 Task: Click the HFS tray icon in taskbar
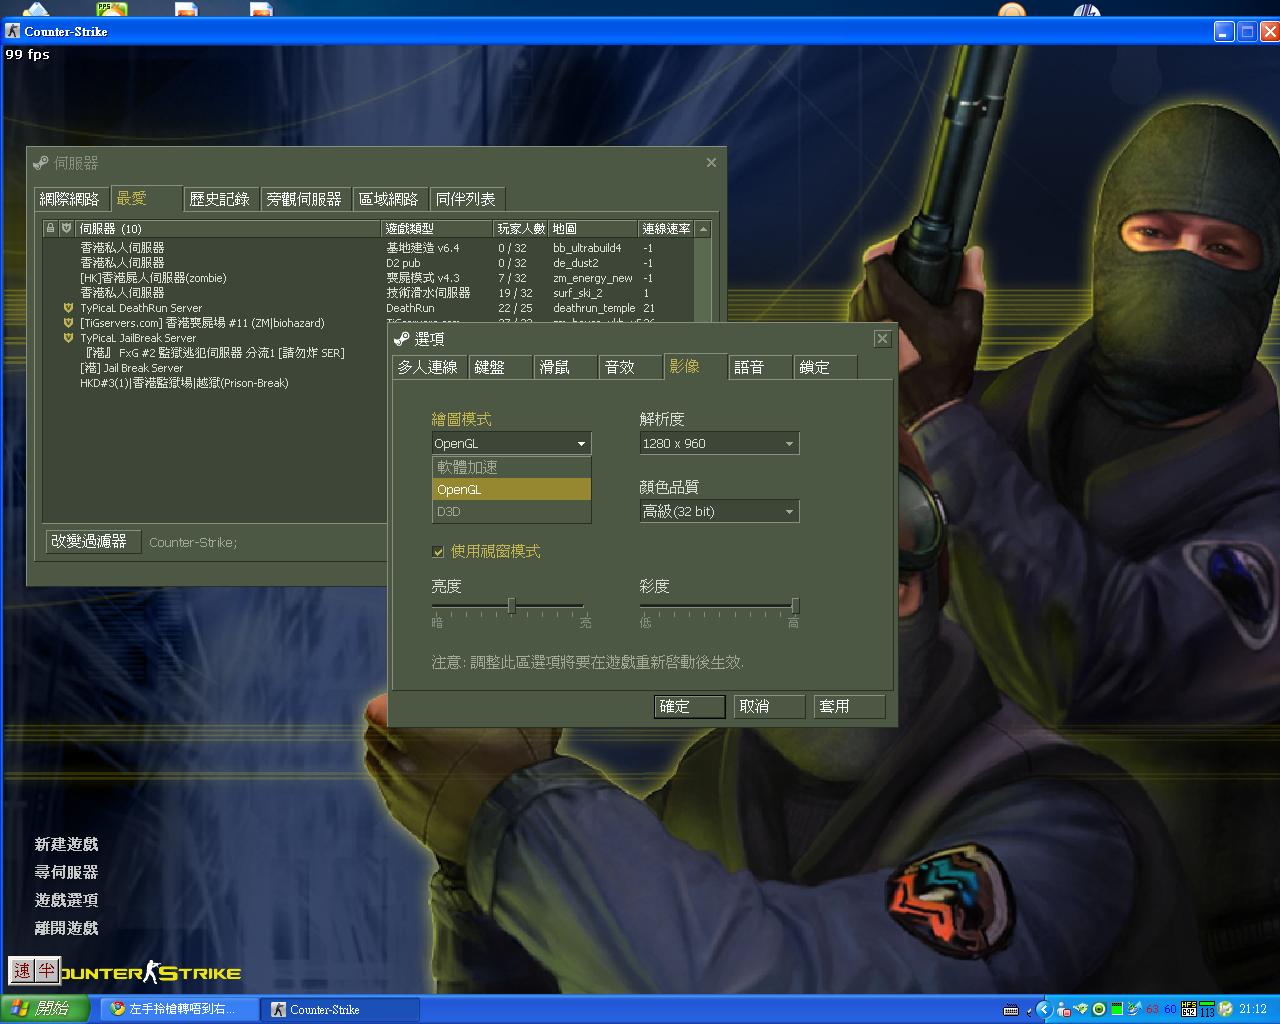pos(1189,1009)
